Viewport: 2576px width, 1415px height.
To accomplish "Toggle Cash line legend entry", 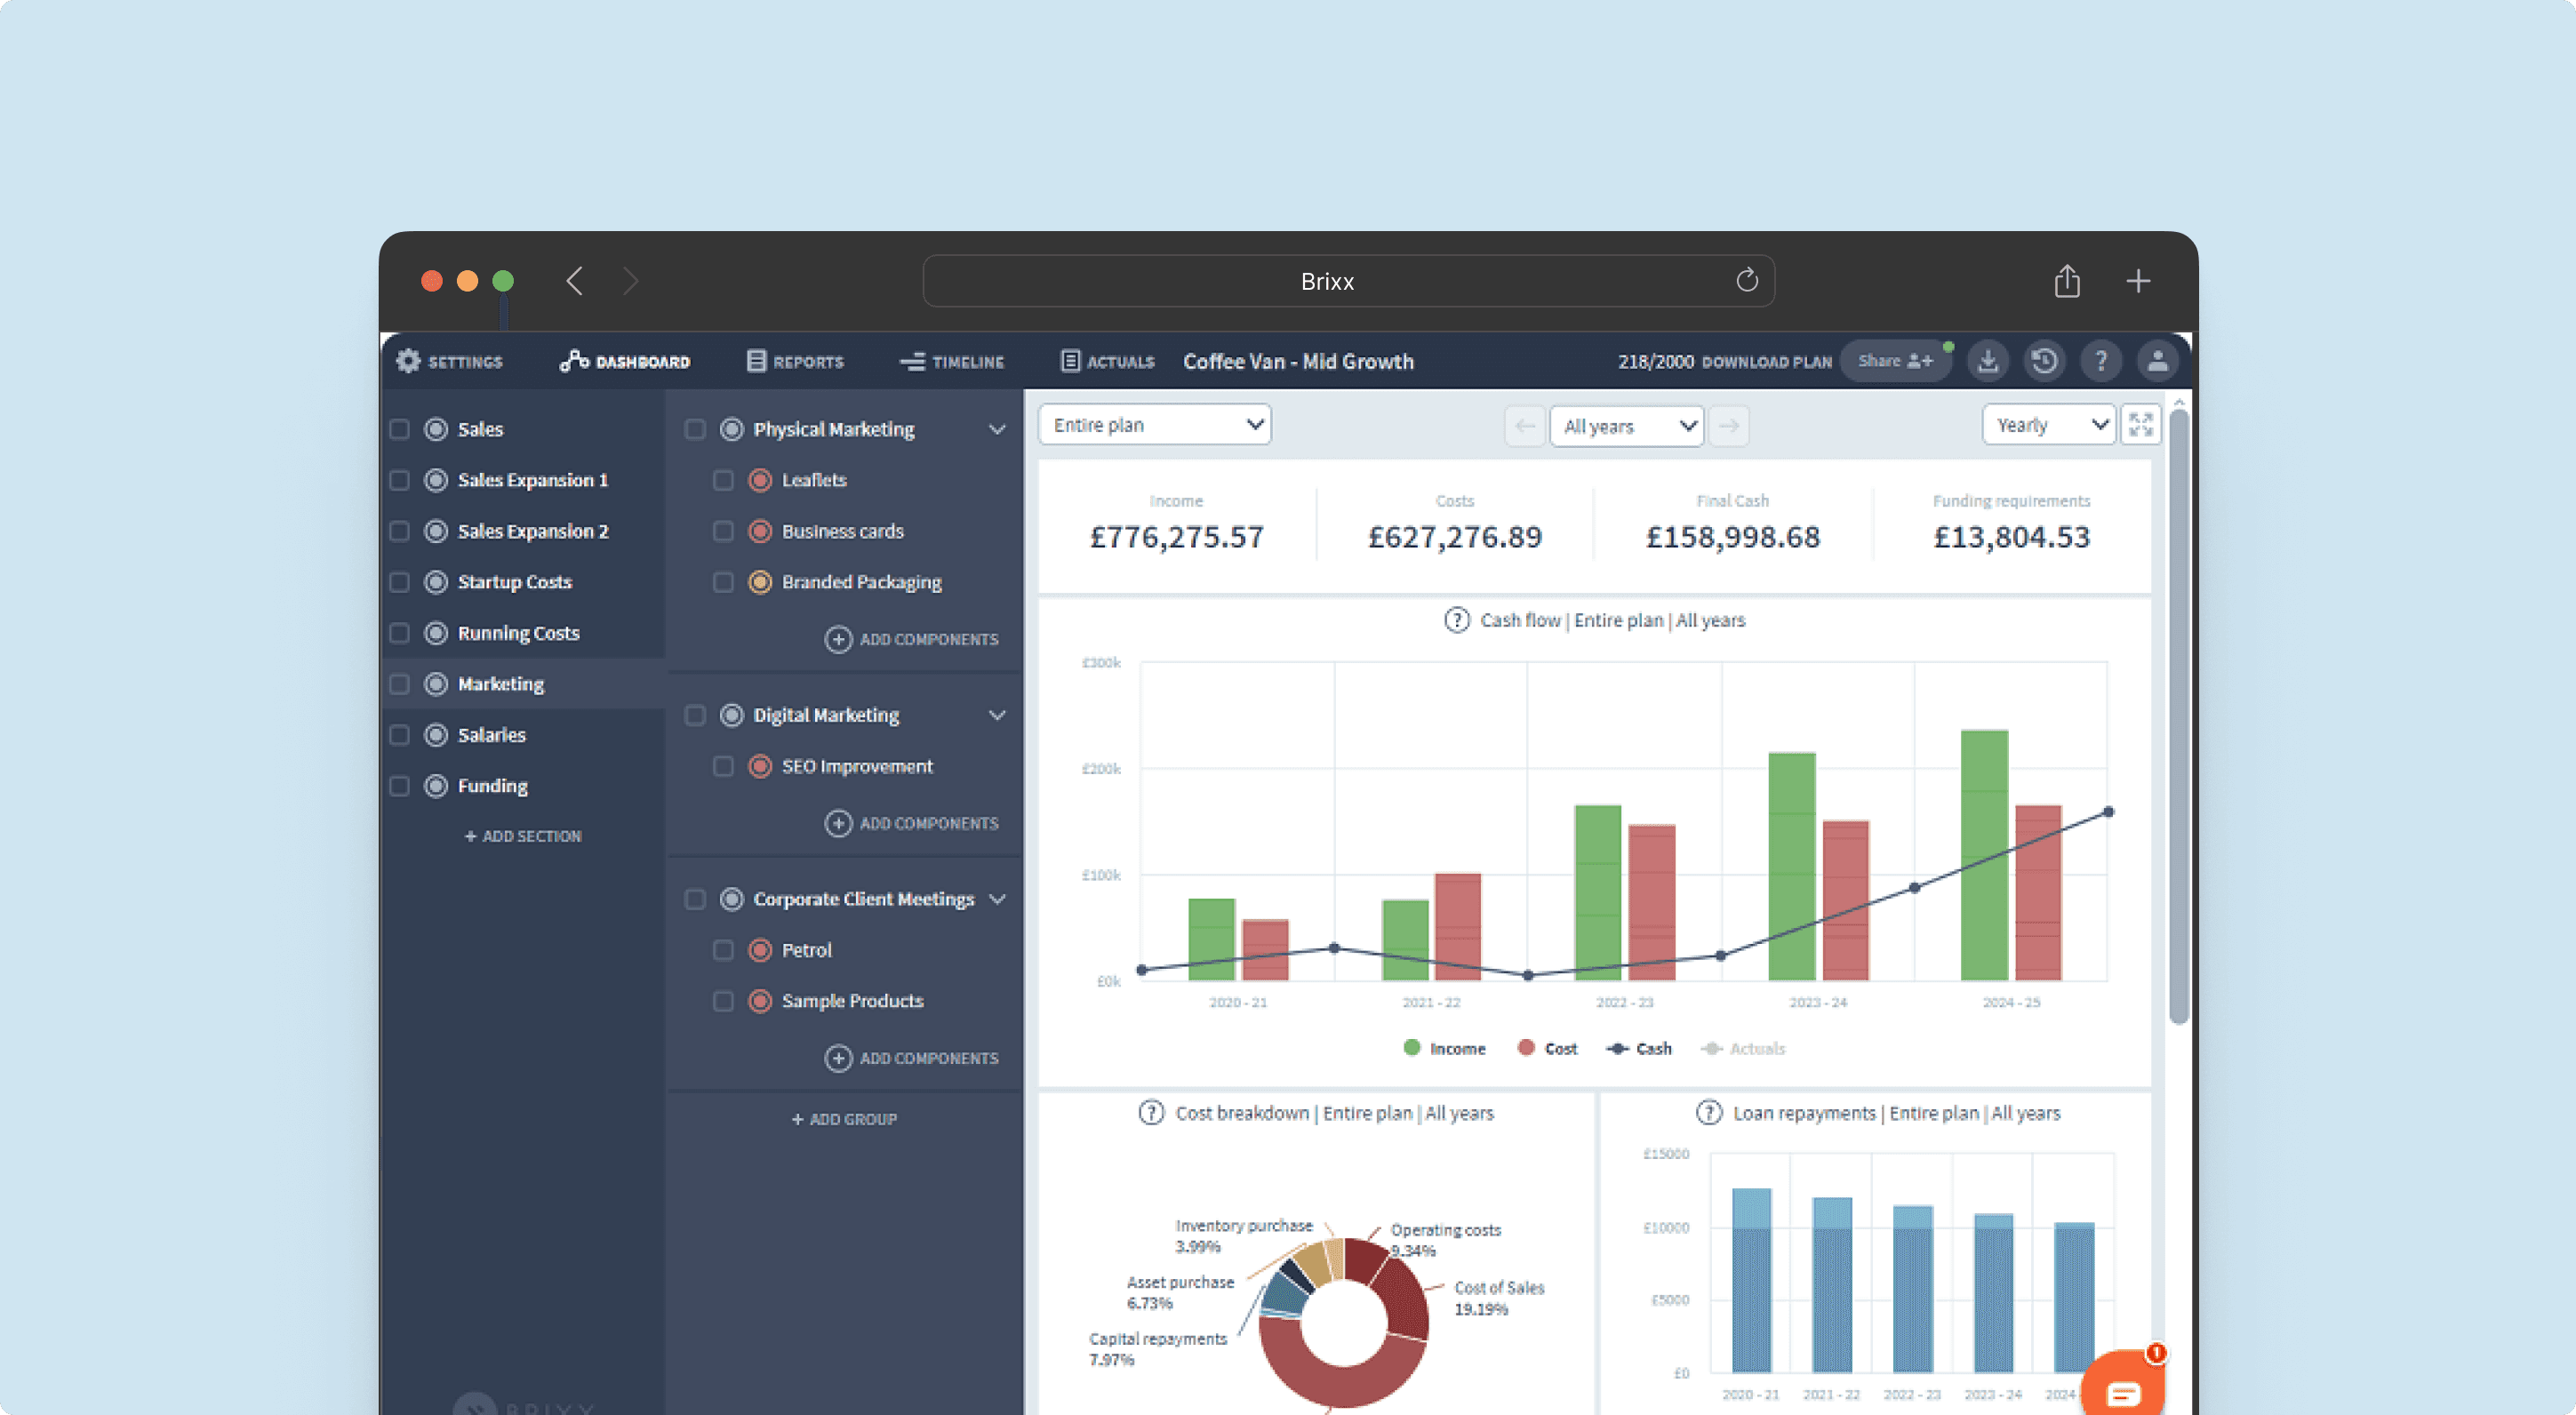I will (x=1639, y=1048).
